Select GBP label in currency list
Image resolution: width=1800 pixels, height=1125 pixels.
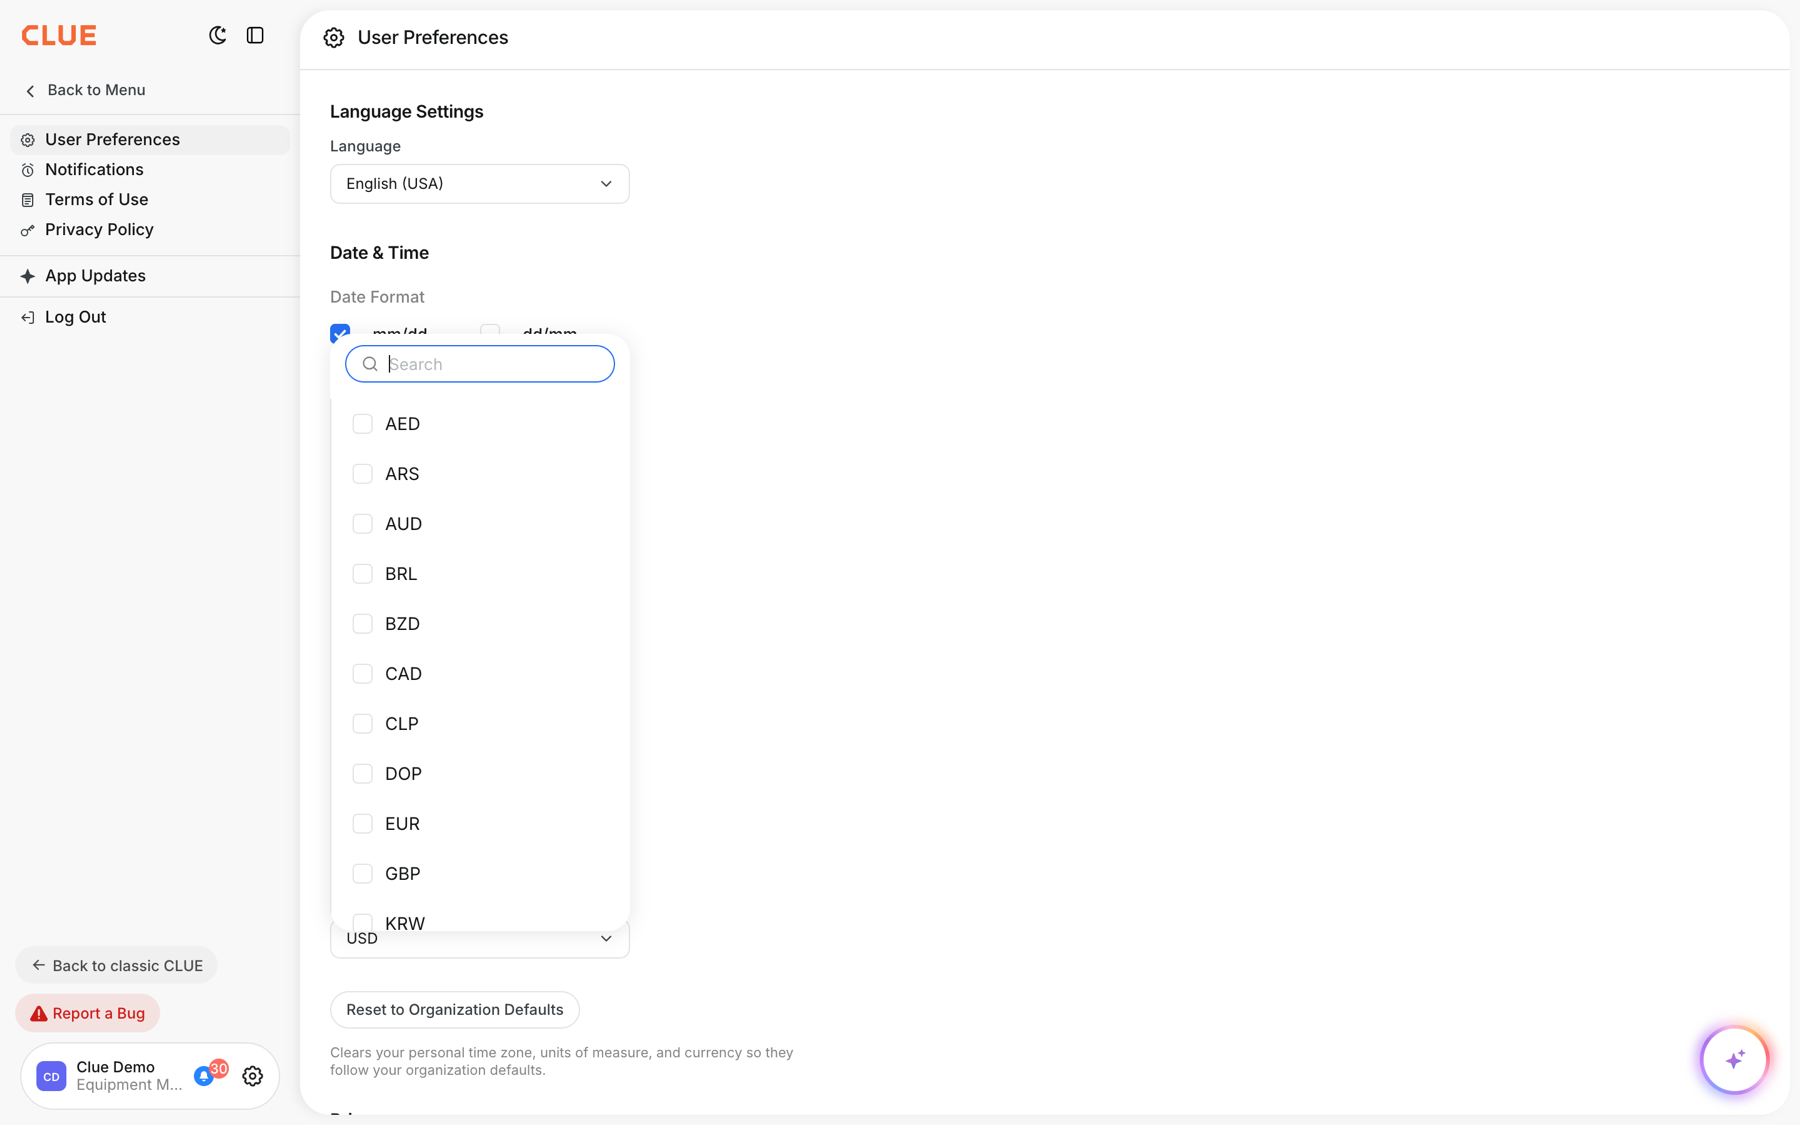pos(403,874)
